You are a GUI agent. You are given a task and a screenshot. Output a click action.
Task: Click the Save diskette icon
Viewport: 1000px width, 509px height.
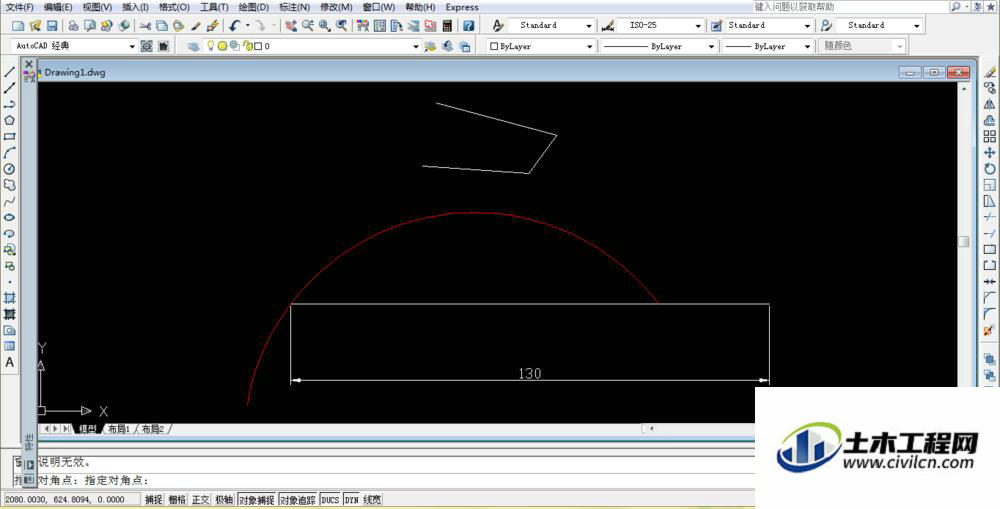tap(52, 26)
